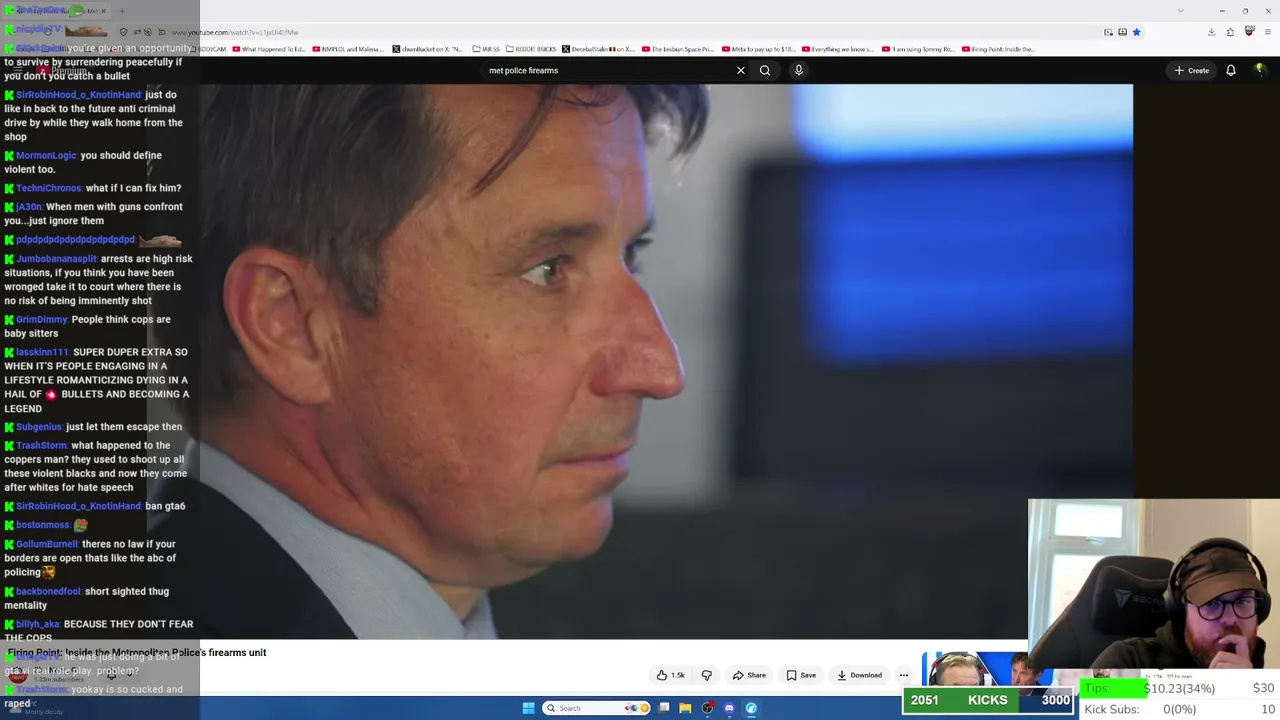Open more actions ellipsis under video

point(904,675)
